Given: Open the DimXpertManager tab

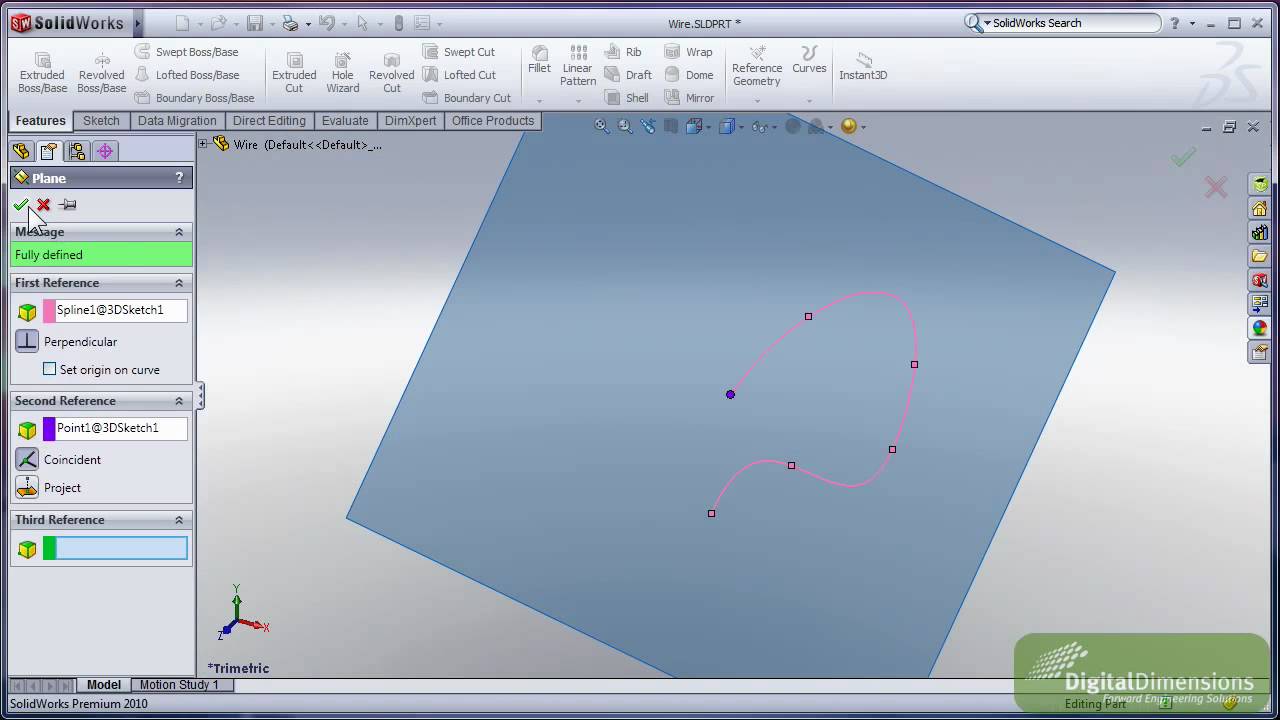Looking at the screenshot, I should 105,151.
